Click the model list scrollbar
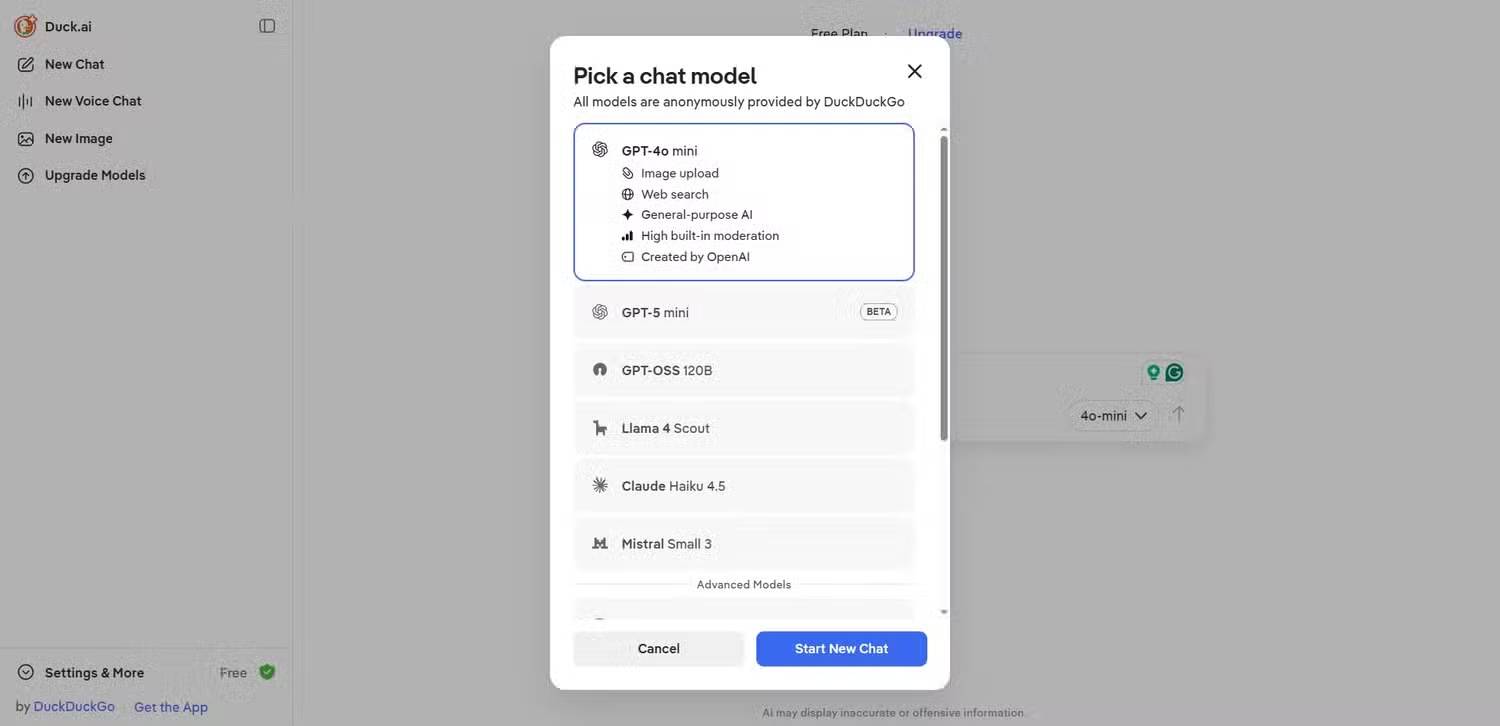 944,288
